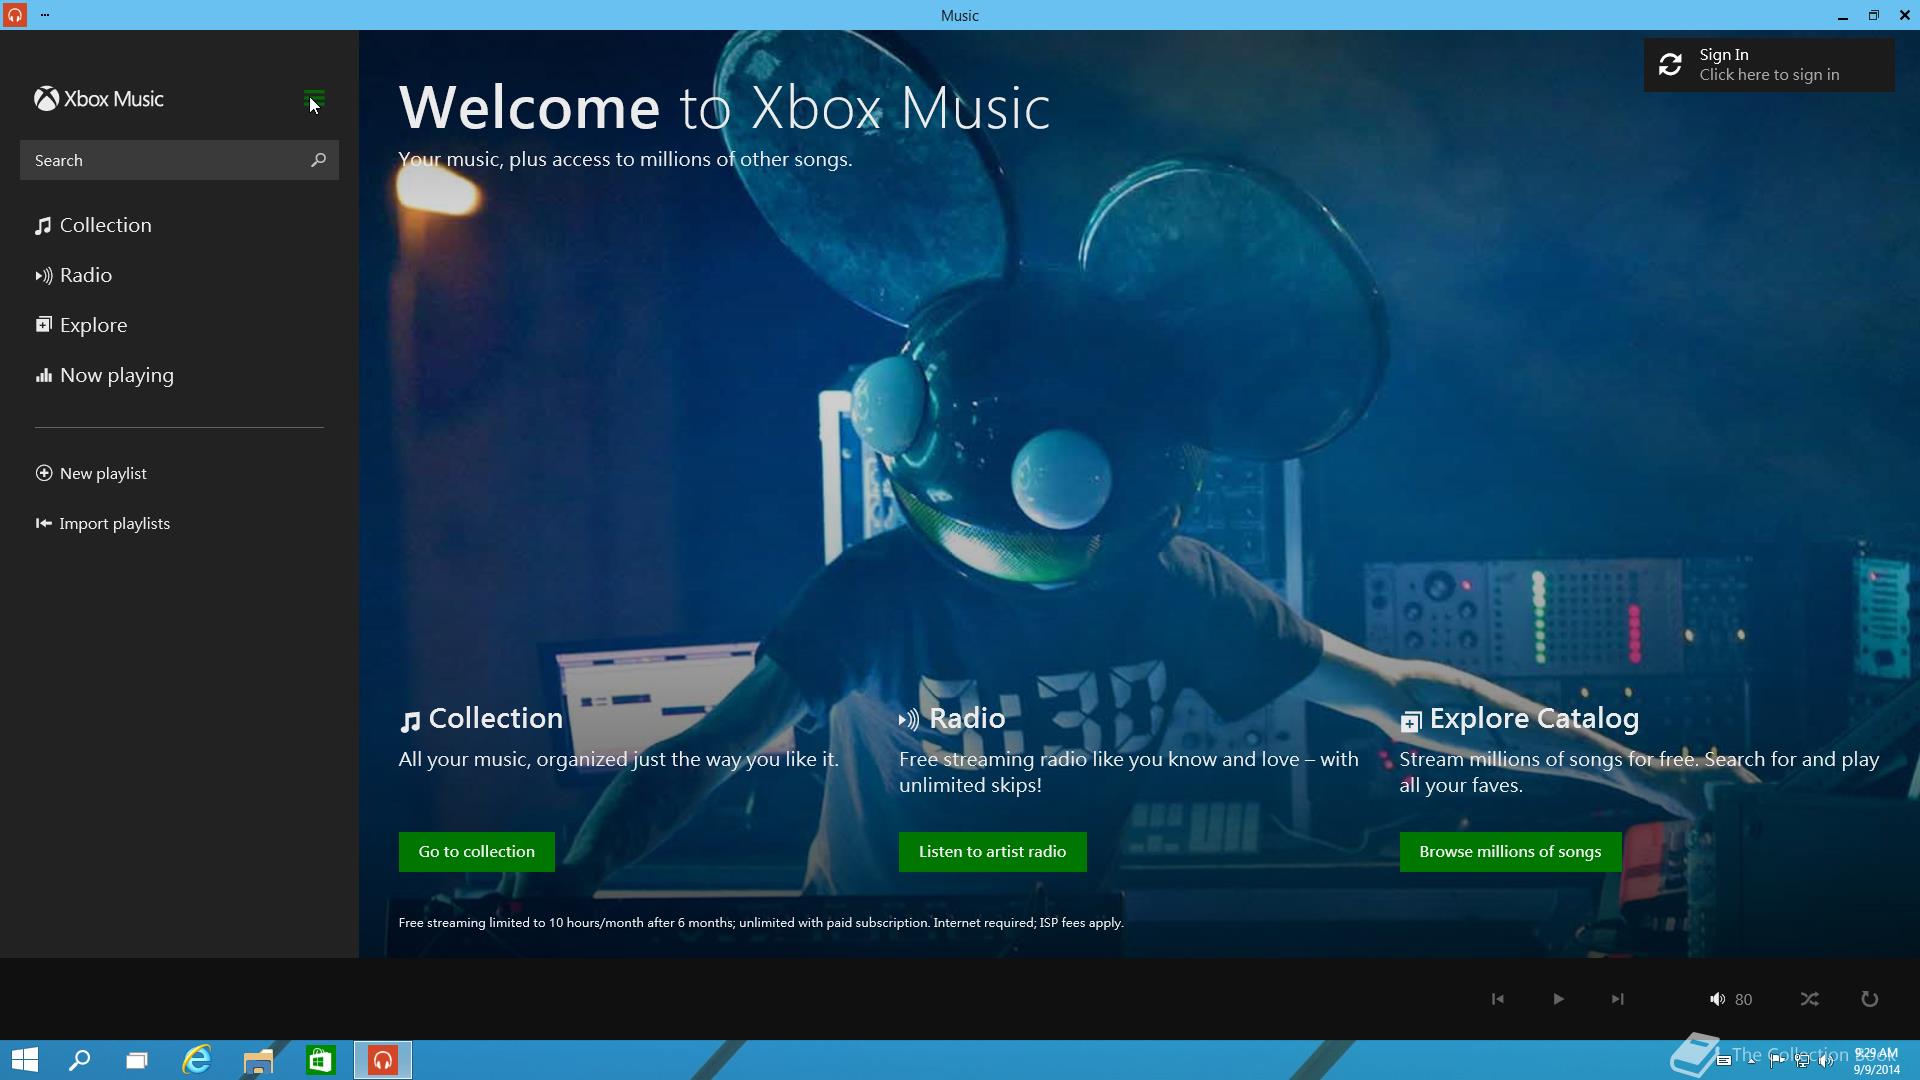Click 'Welcome to Xbox Music' title
Screen dimensions: 1920x1080
point(725,108)
